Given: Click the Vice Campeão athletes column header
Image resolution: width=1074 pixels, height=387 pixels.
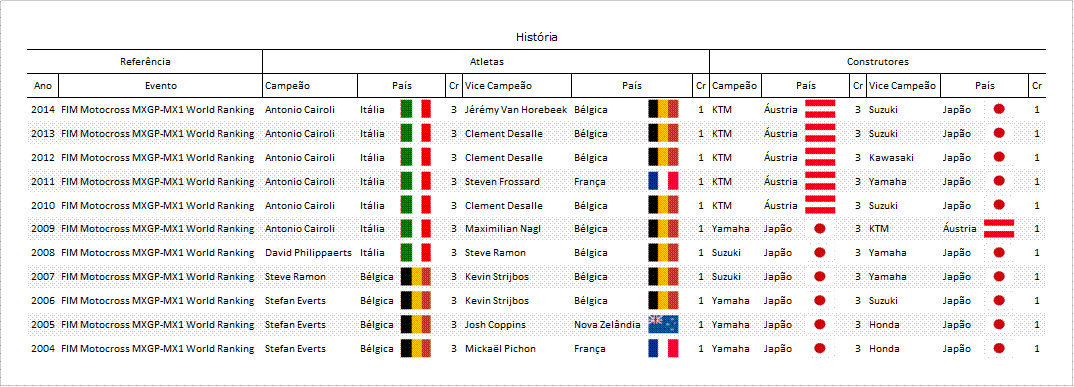Looking at the screenshot, I should pyautogui.click(x=516, y=86).
